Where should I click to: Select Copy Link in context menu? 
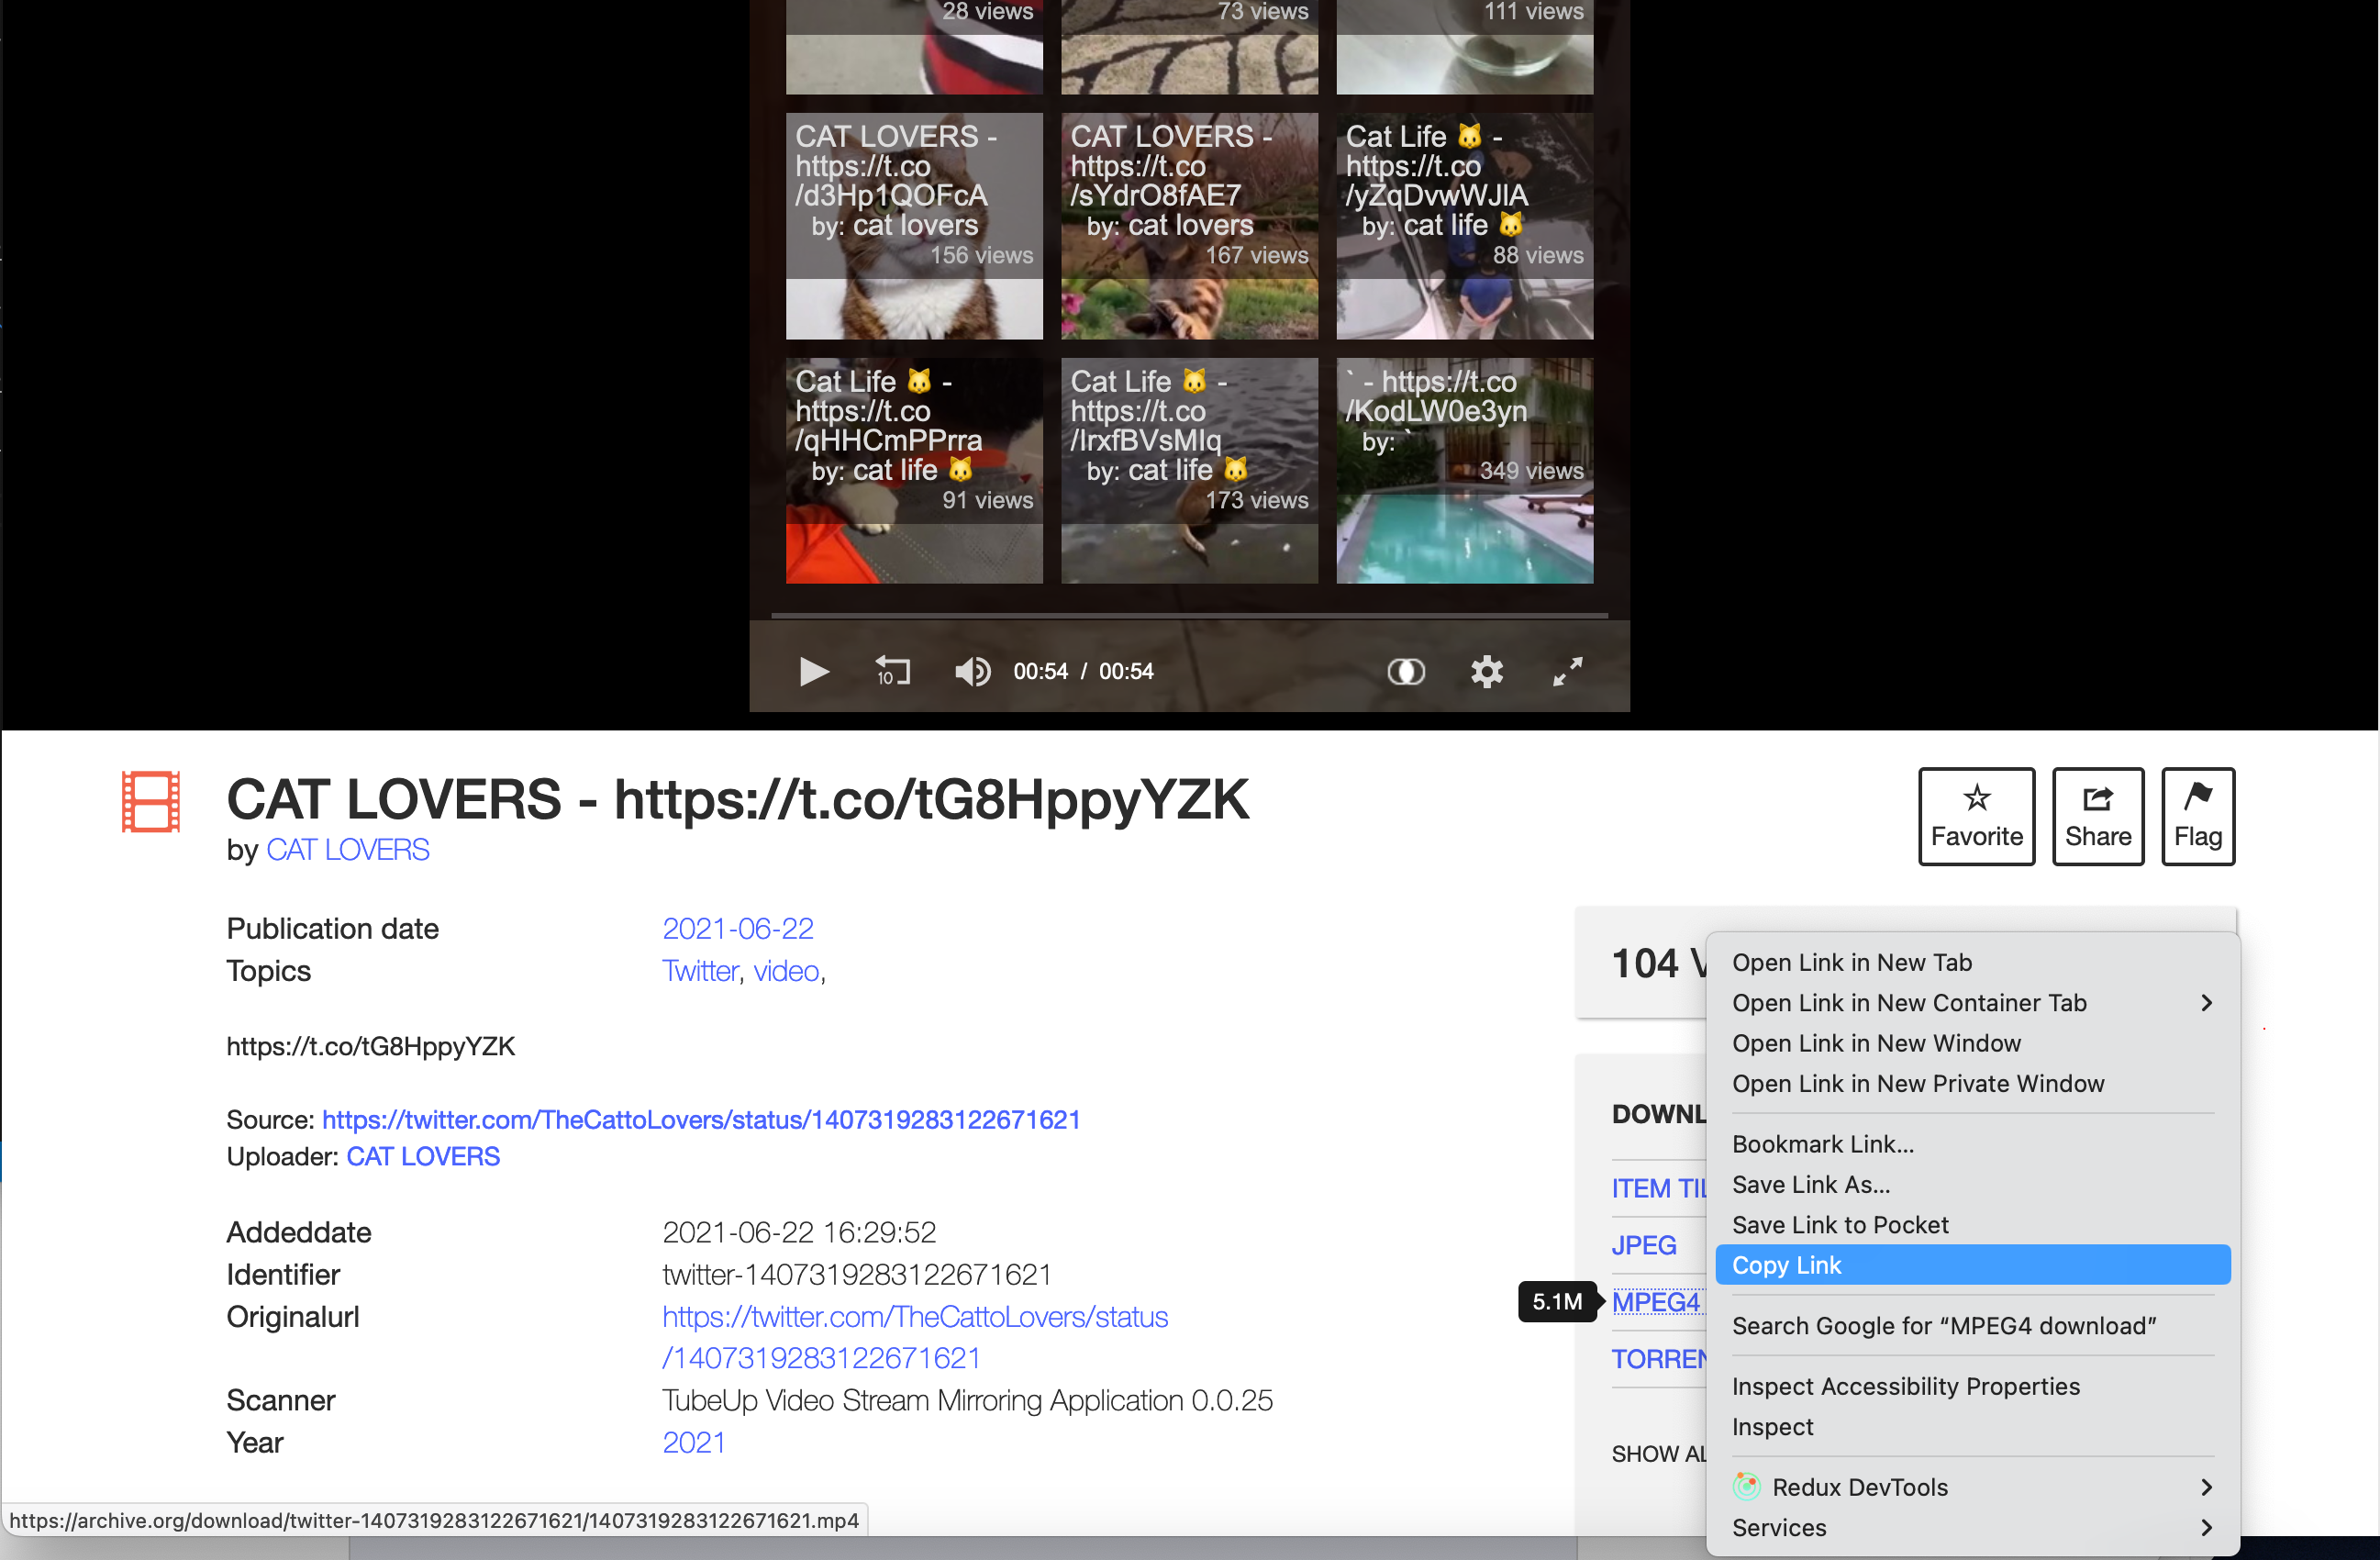pyautogui.click(x=1972, y=1265)
